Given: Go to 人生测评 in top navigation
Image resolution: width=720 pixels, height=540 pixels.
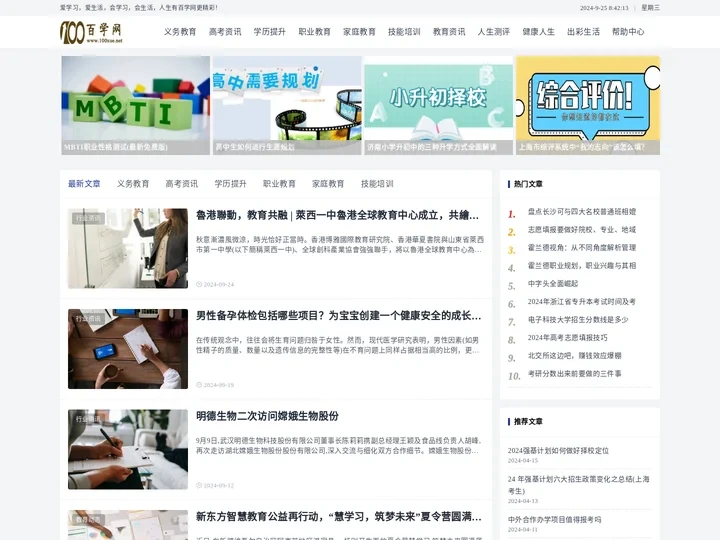Looking at the screenshot, I should point(494,32).
